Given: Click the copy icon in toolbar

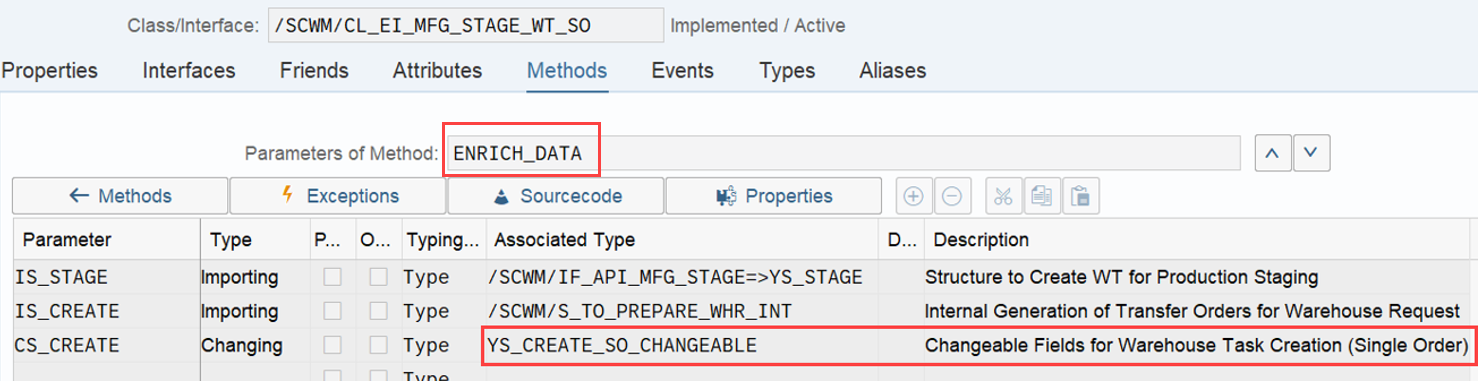Looking at the screenshot, I should (1042, 196).
